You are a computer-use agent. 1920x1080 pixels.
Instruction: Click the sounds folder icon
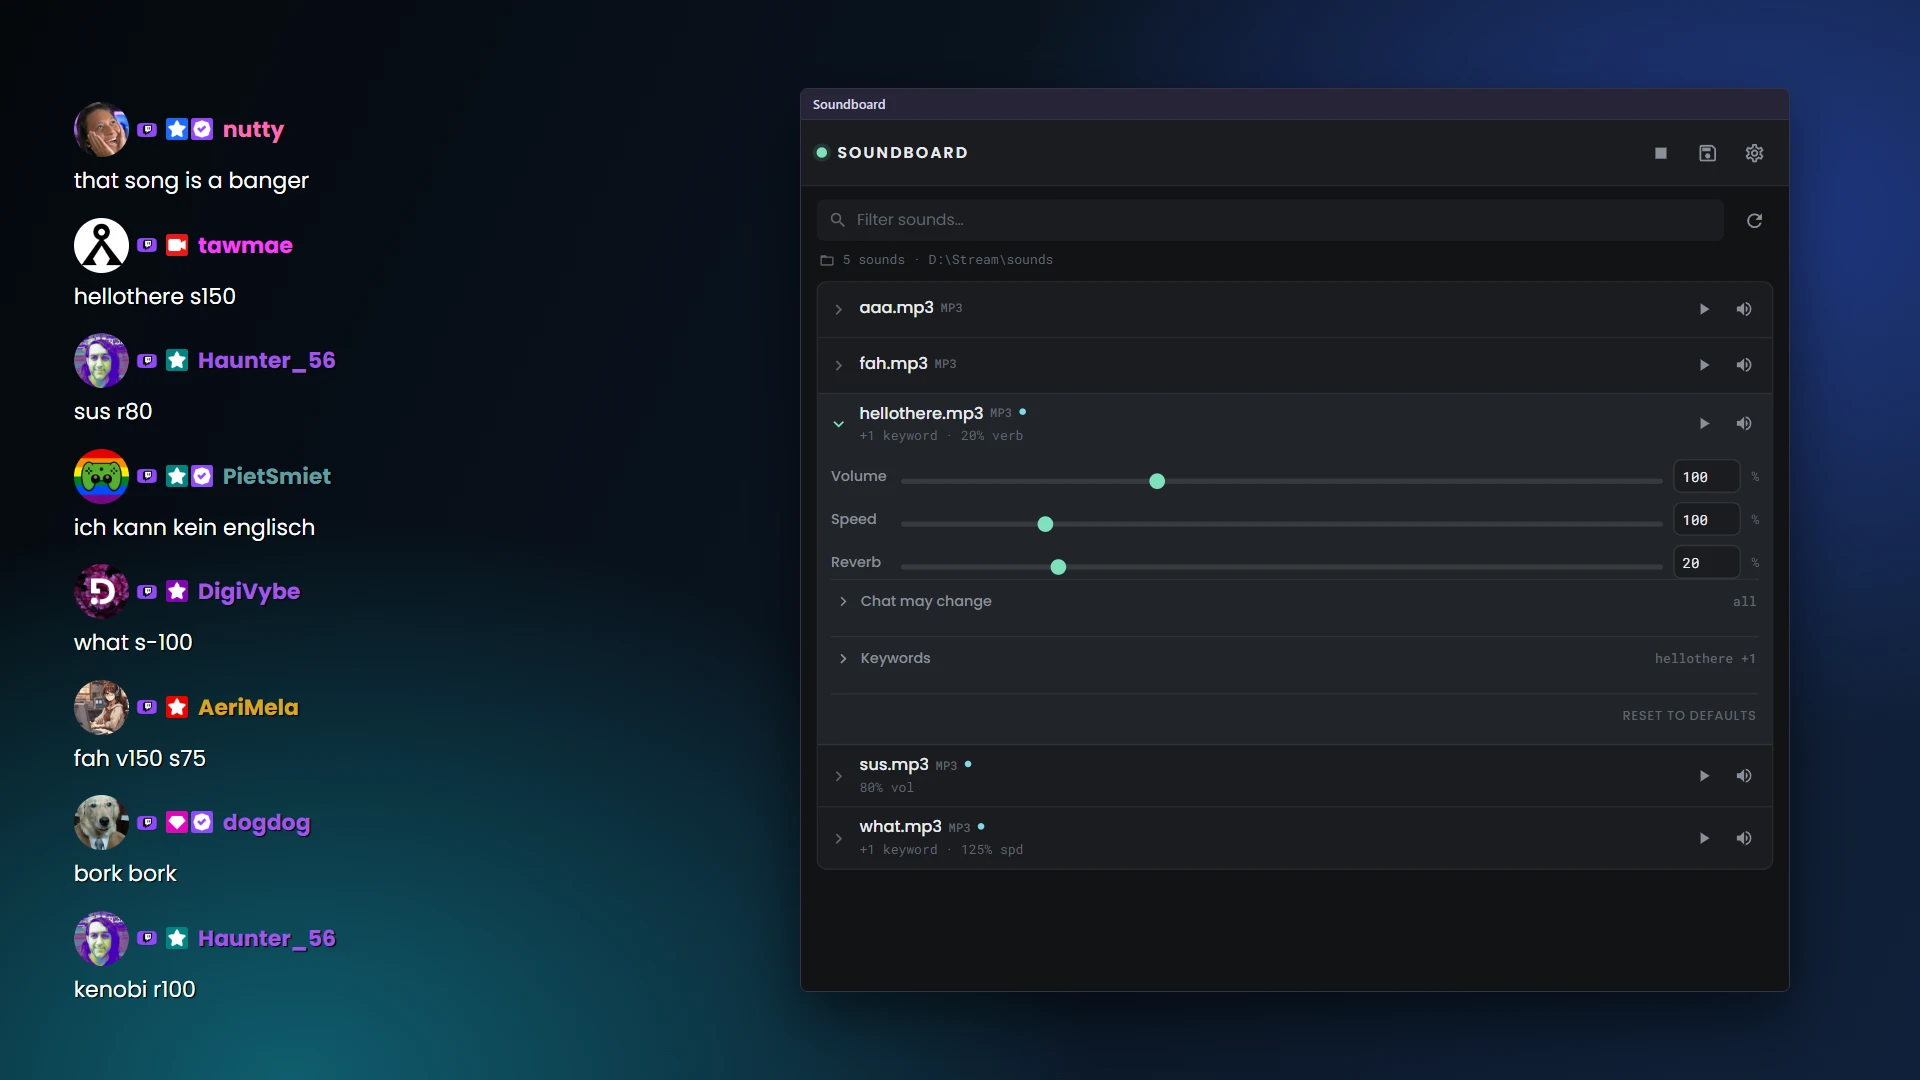pos(827,260)
